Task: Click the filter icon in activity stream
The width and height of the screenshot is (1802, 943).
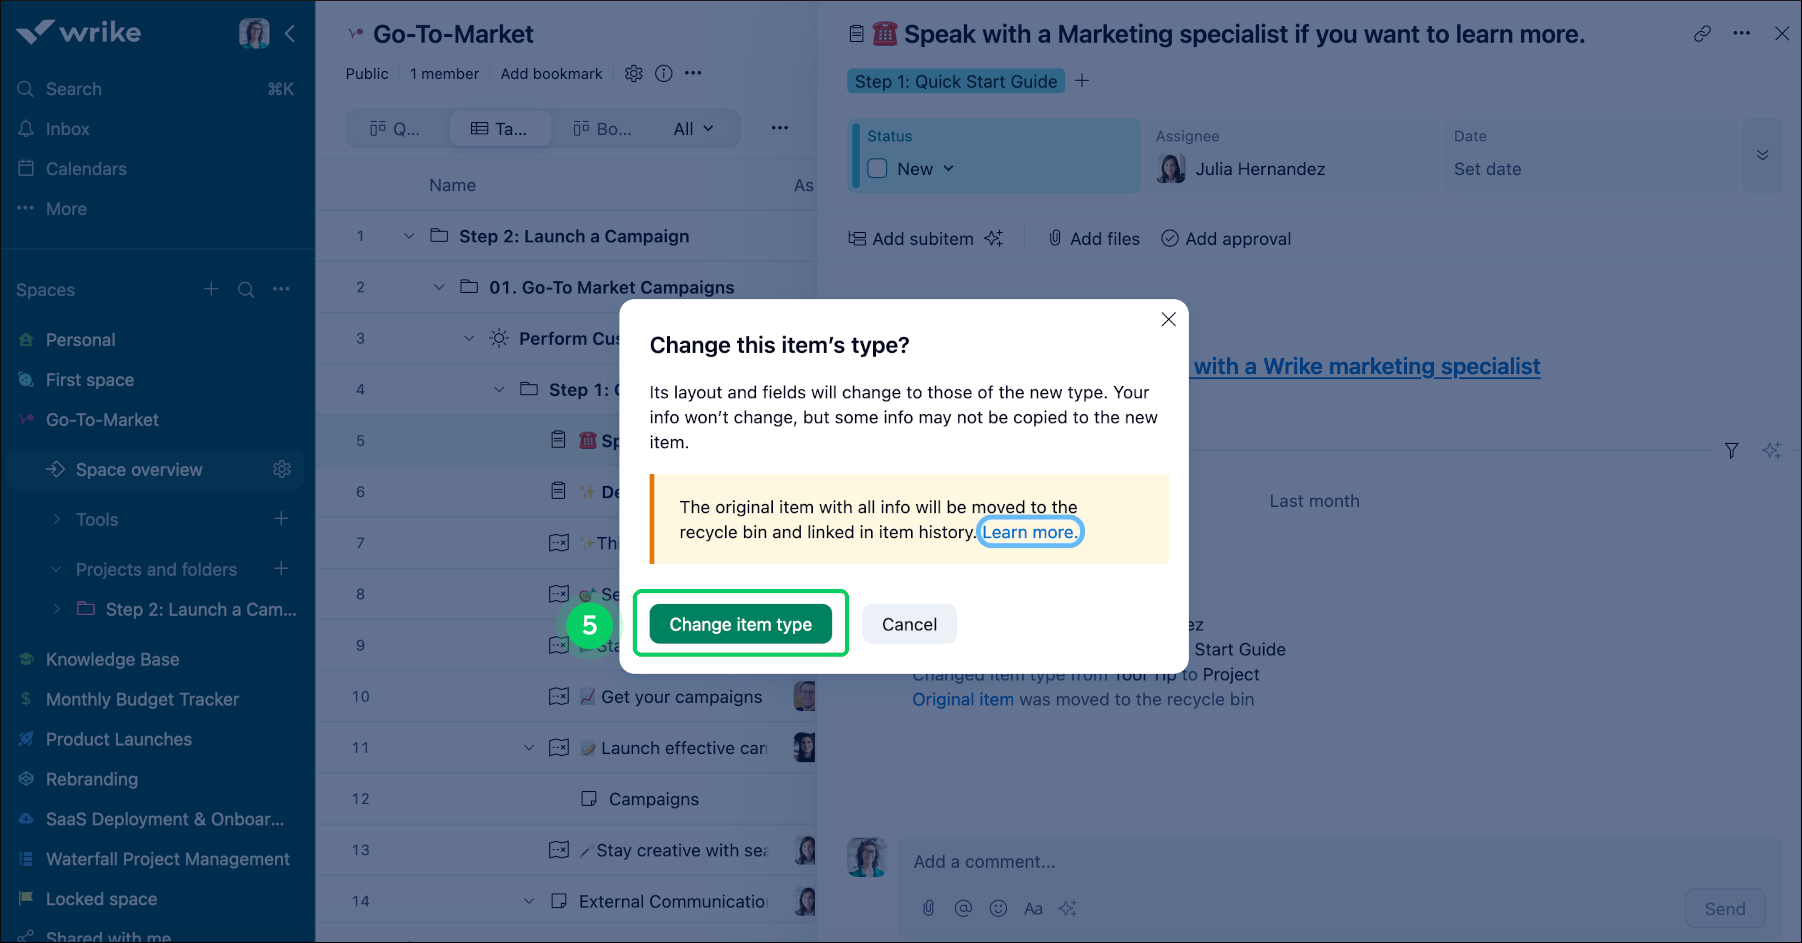Action: (x=1731, y=451)
